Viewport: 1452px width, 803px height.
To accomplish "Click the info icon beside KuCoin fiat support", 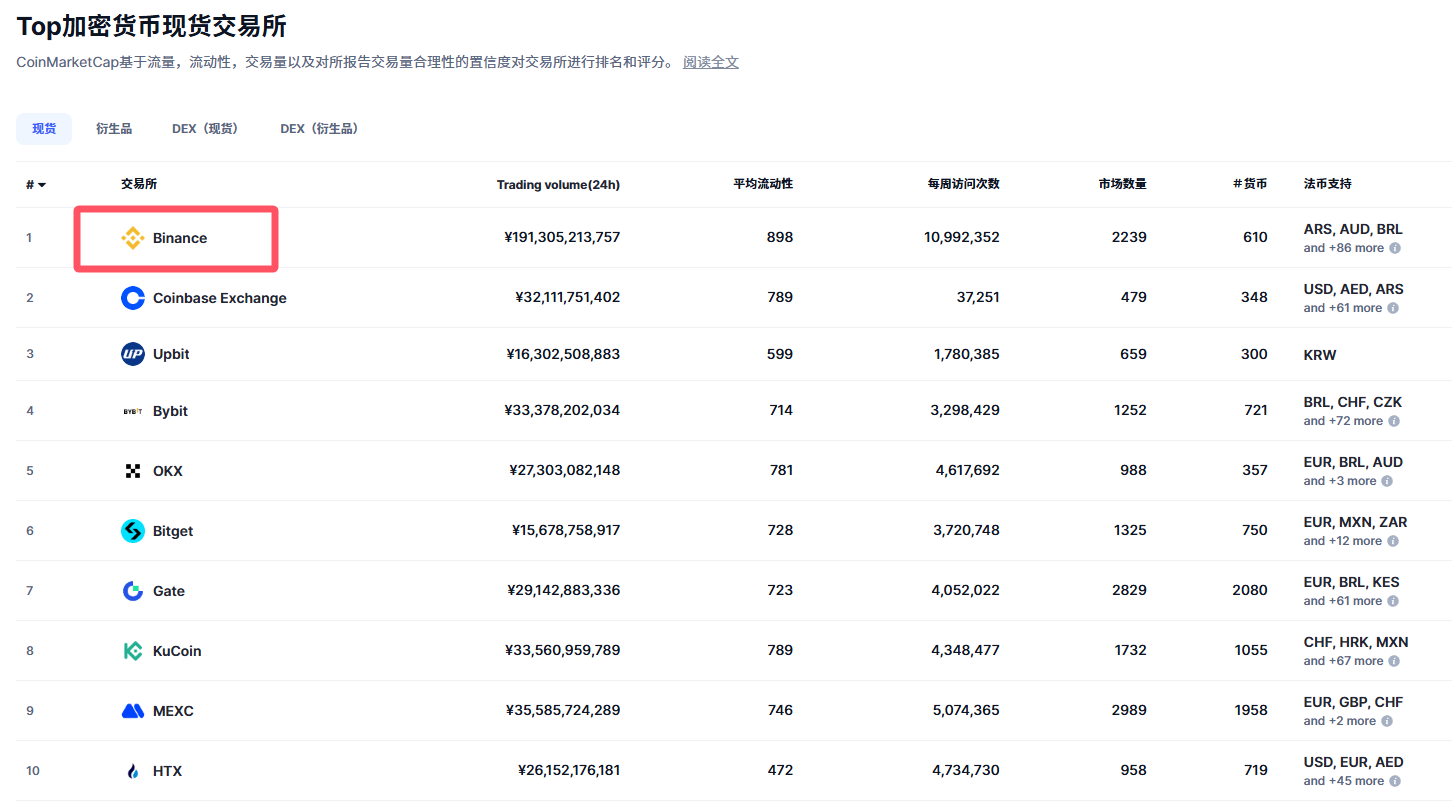I will [1395, 661].
